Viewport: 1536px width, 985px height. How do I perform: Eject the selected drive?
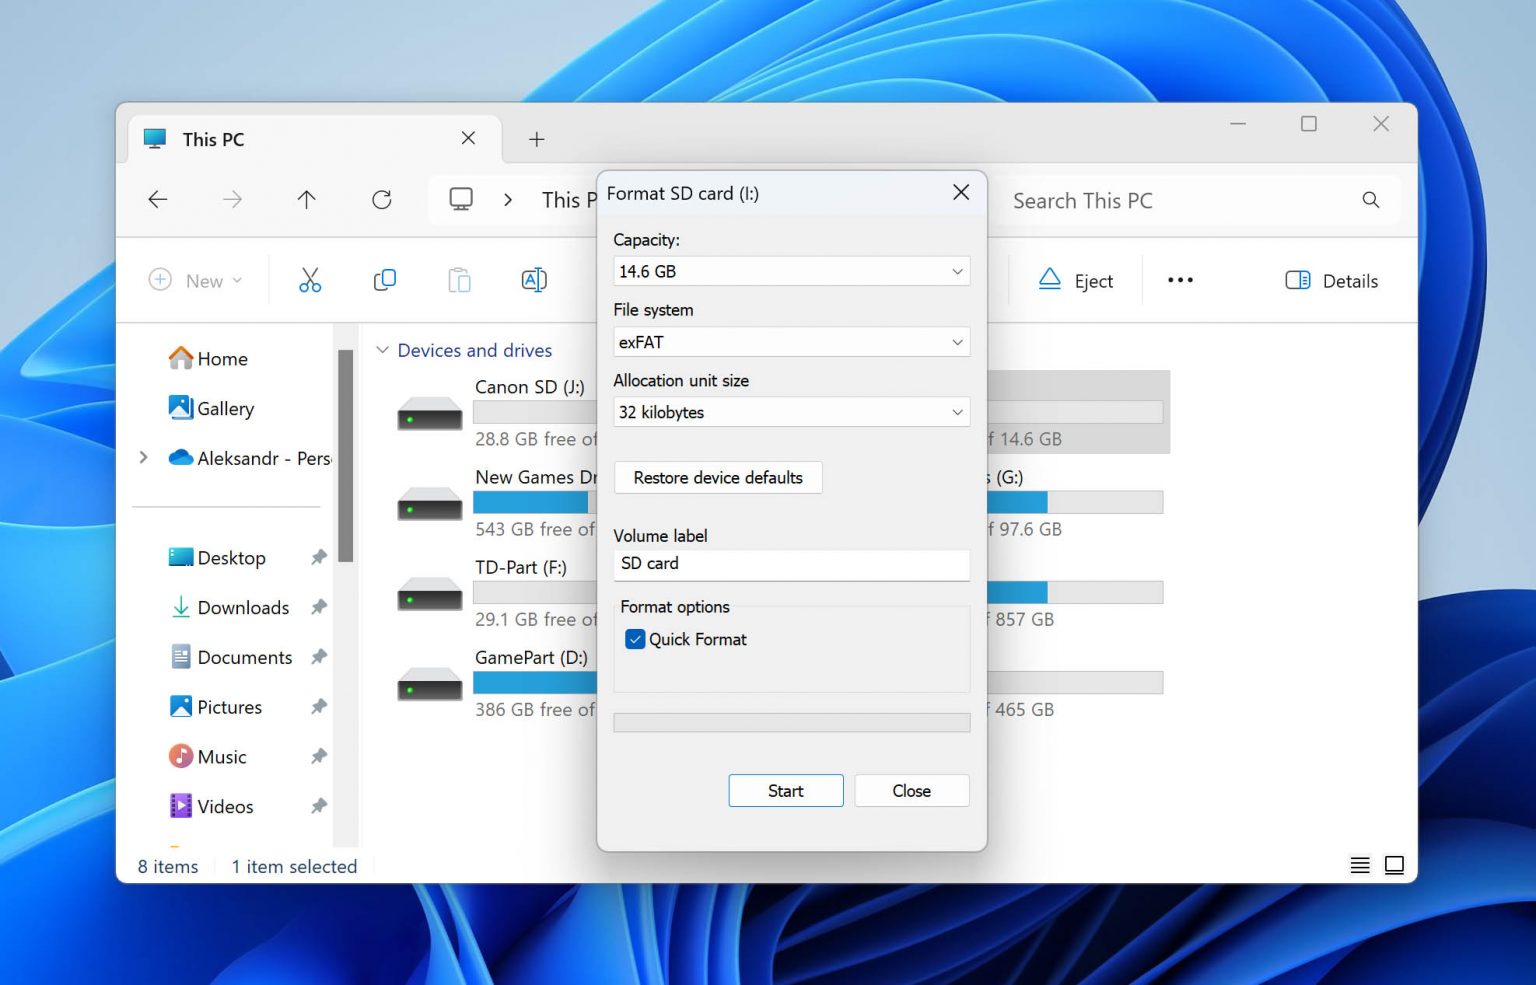click(x=1077, y=280)
